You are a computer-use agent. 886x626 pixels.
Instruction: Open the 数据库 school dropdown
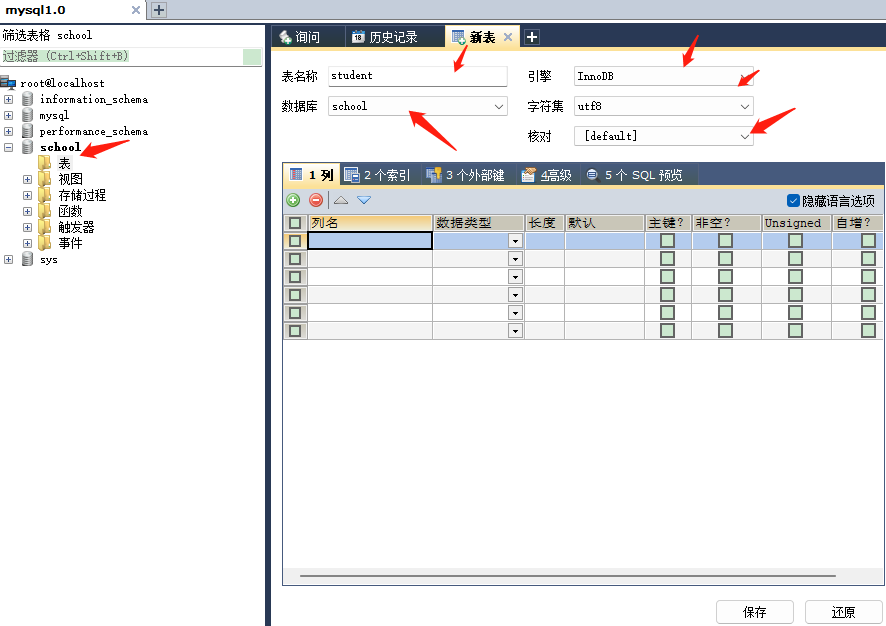(499, 106)
